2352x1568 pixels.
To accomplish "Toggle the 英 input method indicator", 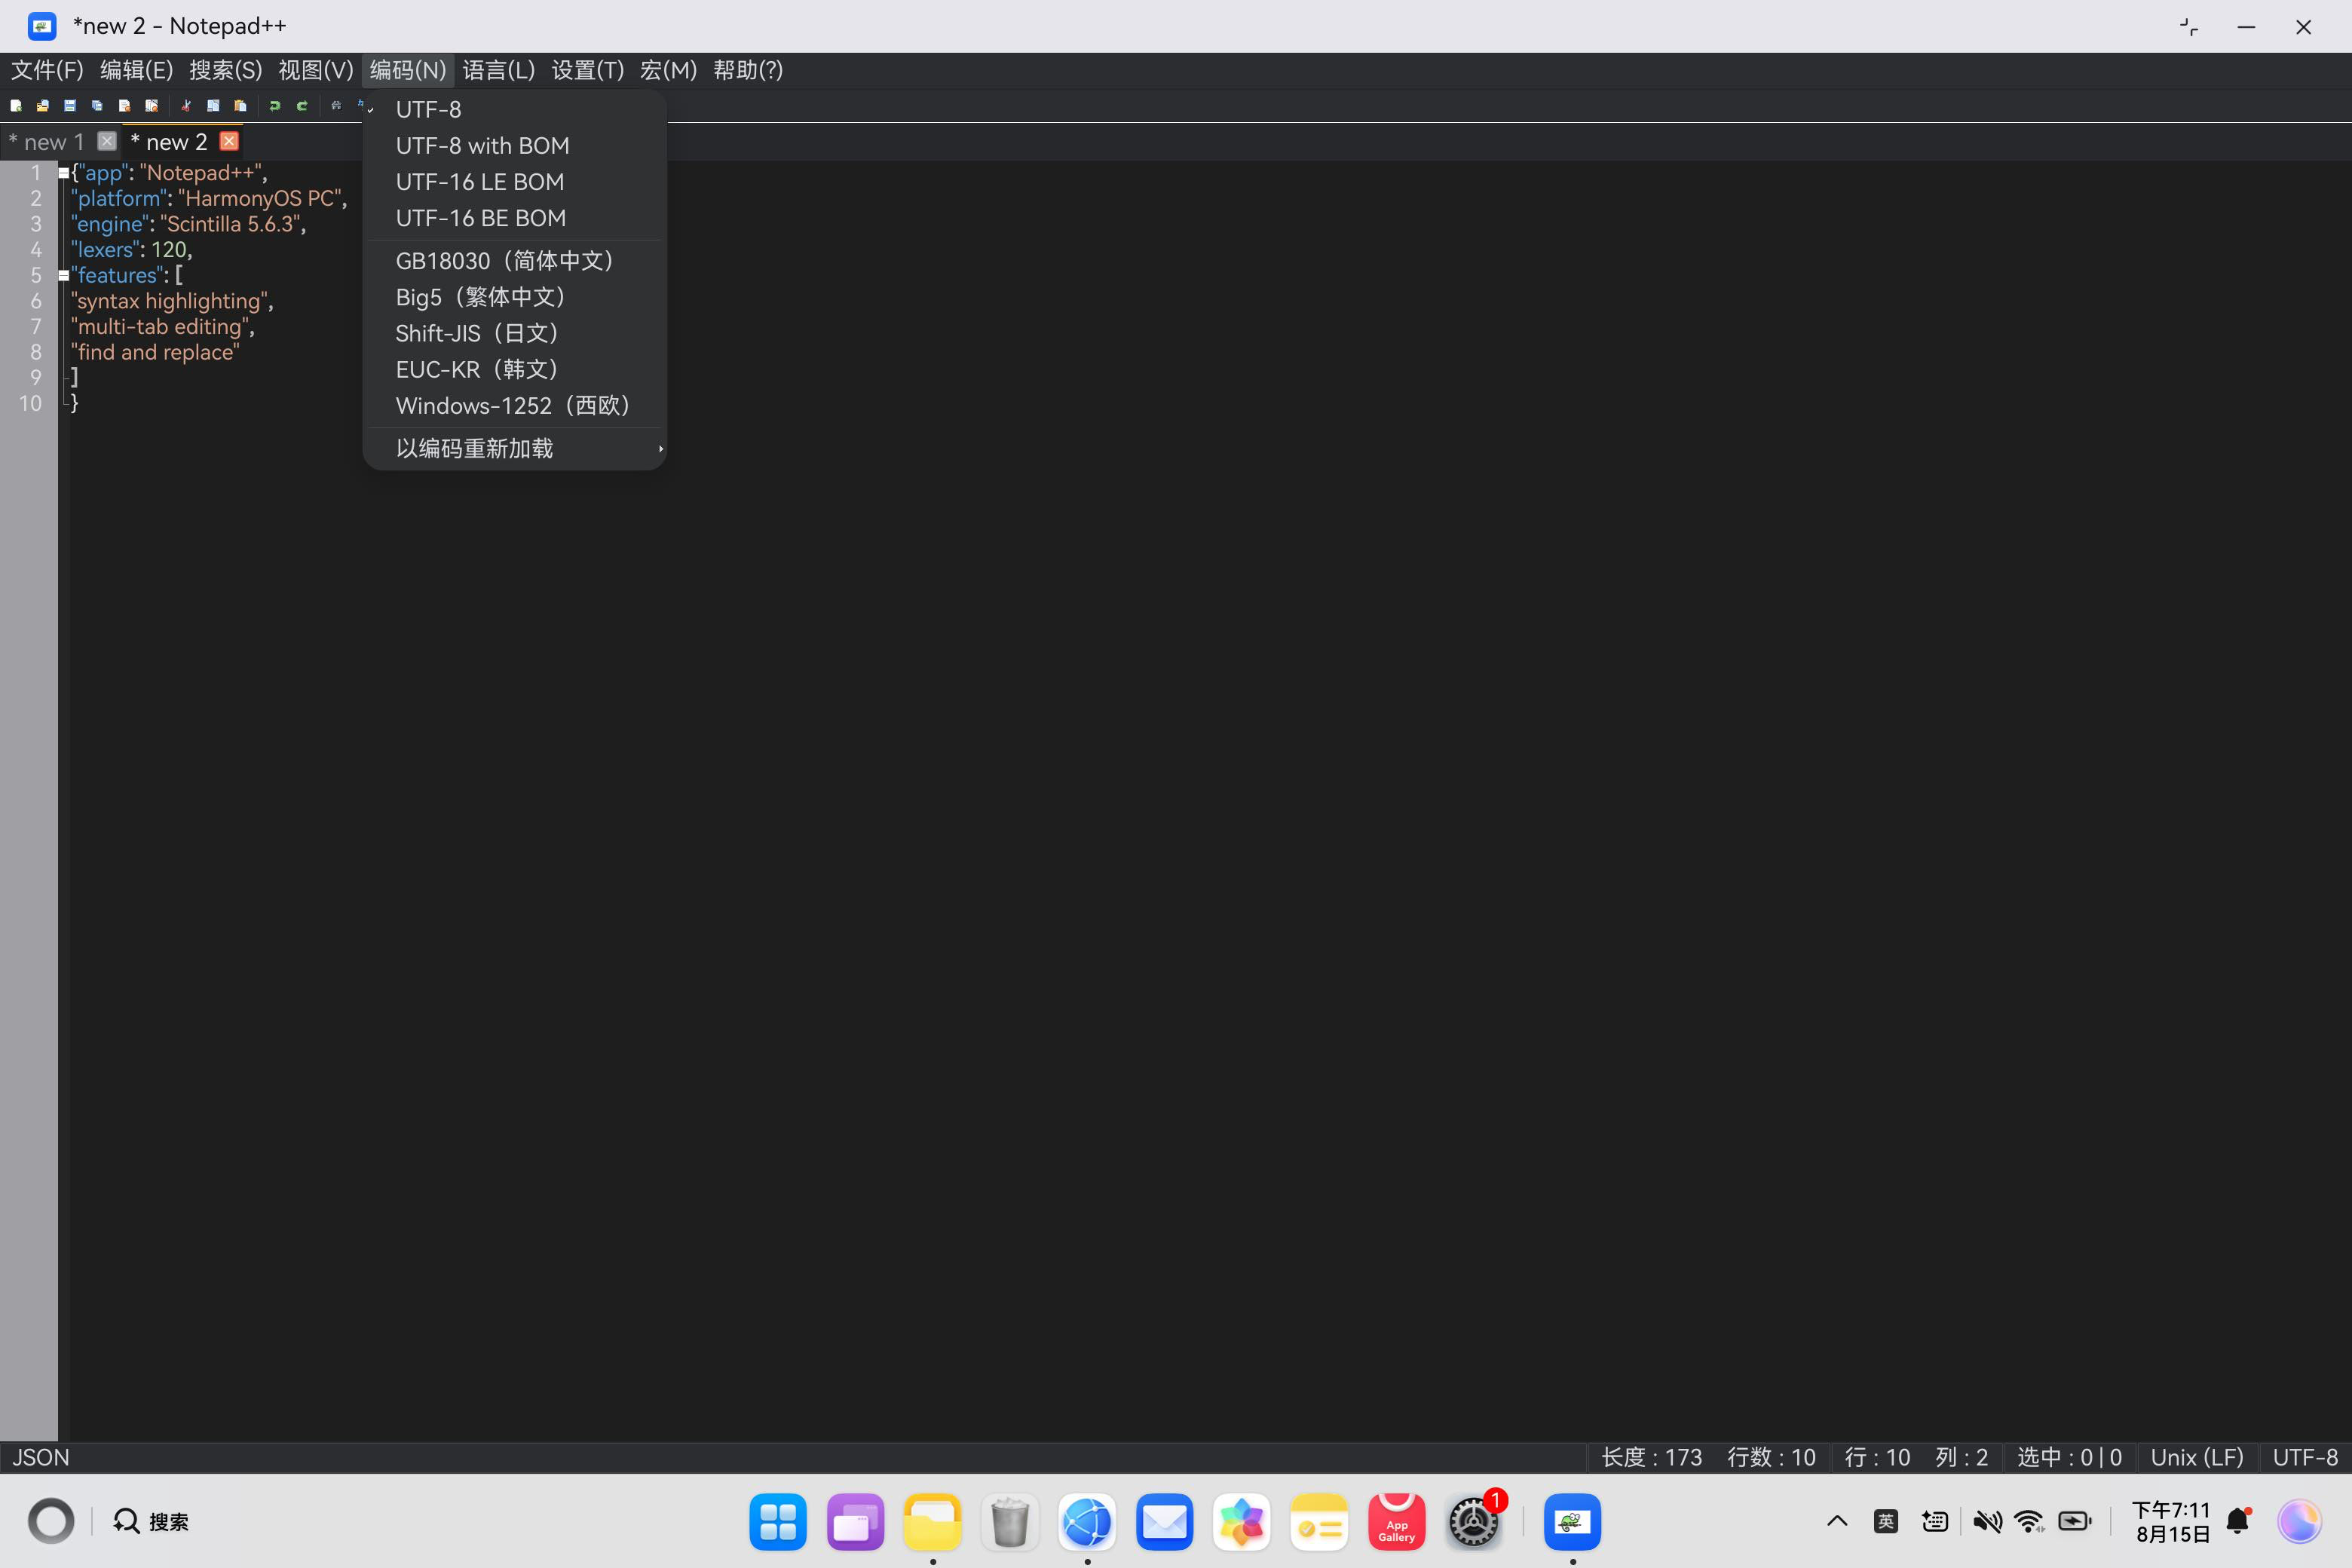I will pos(1886,1521).
